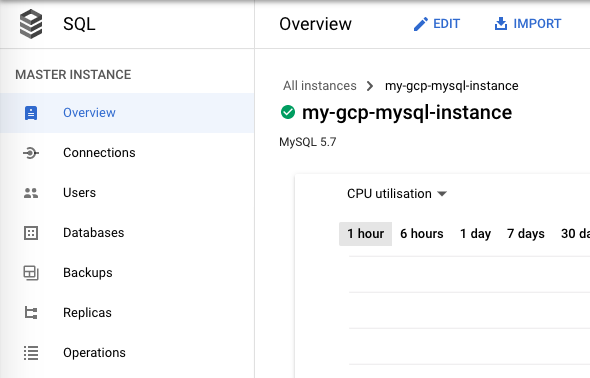Viewport: 590px width, 378px height.
Task: Open the CPU utilisation metric dropdown
Action: click(x=397, y=194)
